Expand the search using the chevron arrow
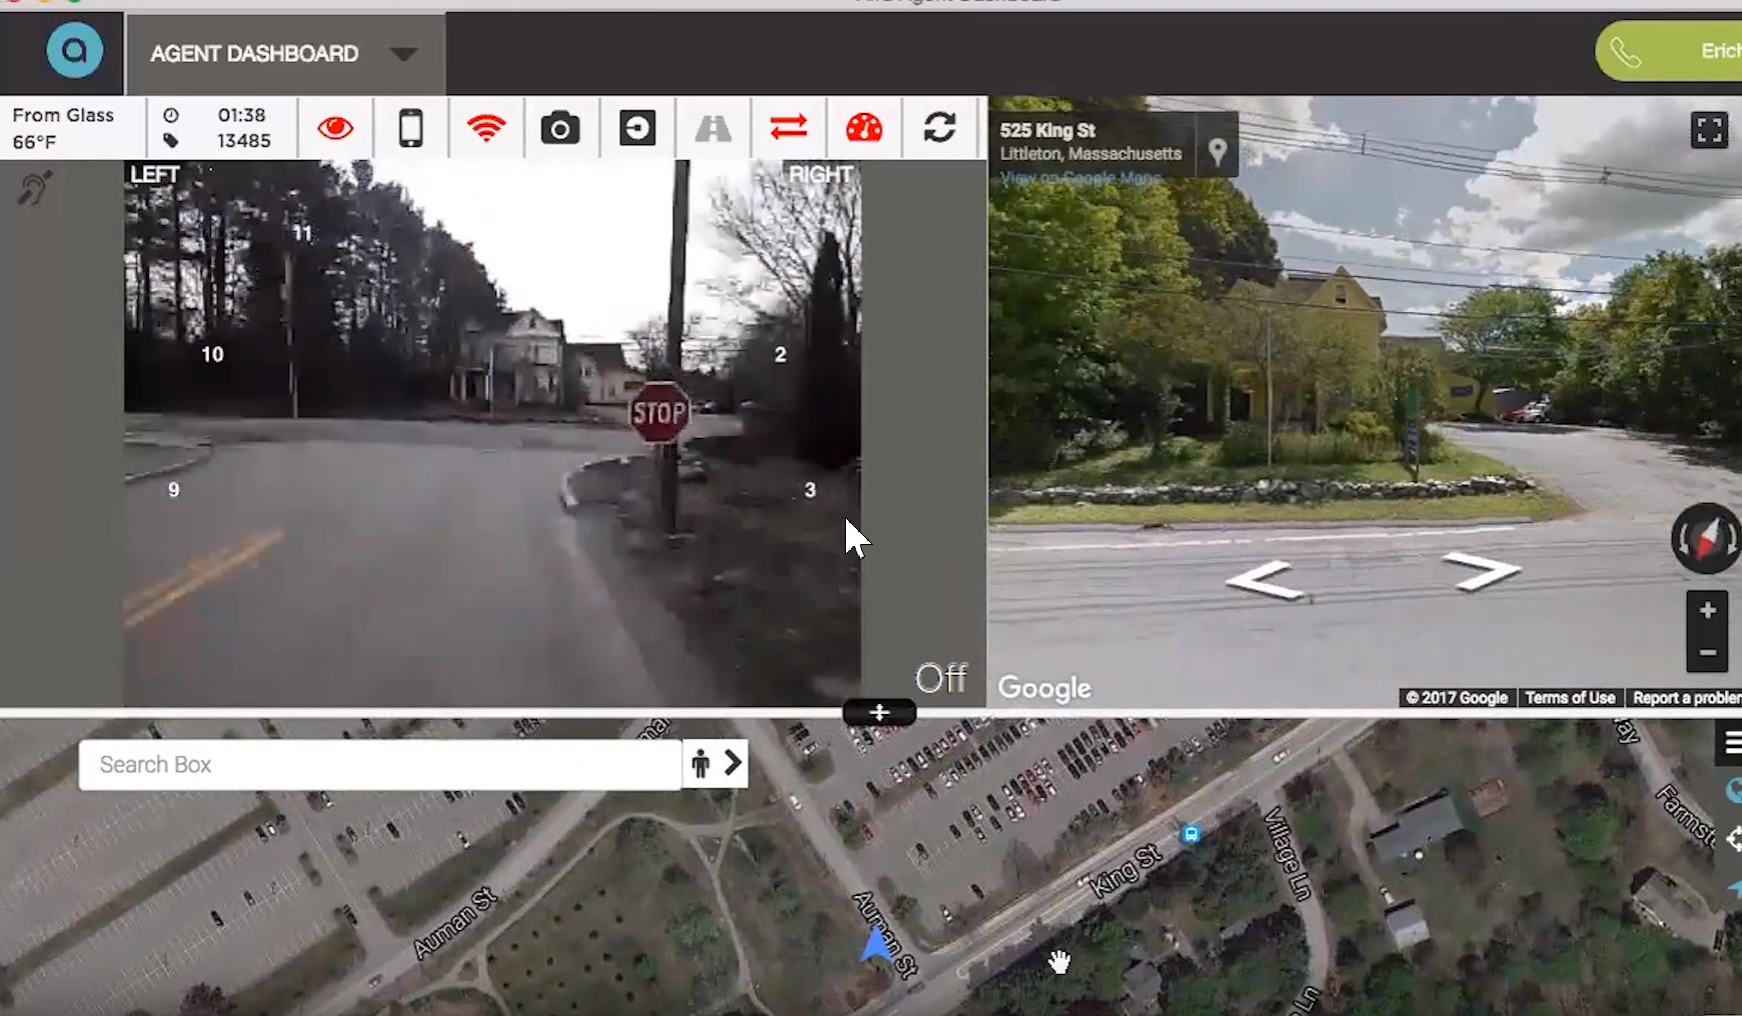The width and height of the screenshot is (1742, 1016). point(733,764)
